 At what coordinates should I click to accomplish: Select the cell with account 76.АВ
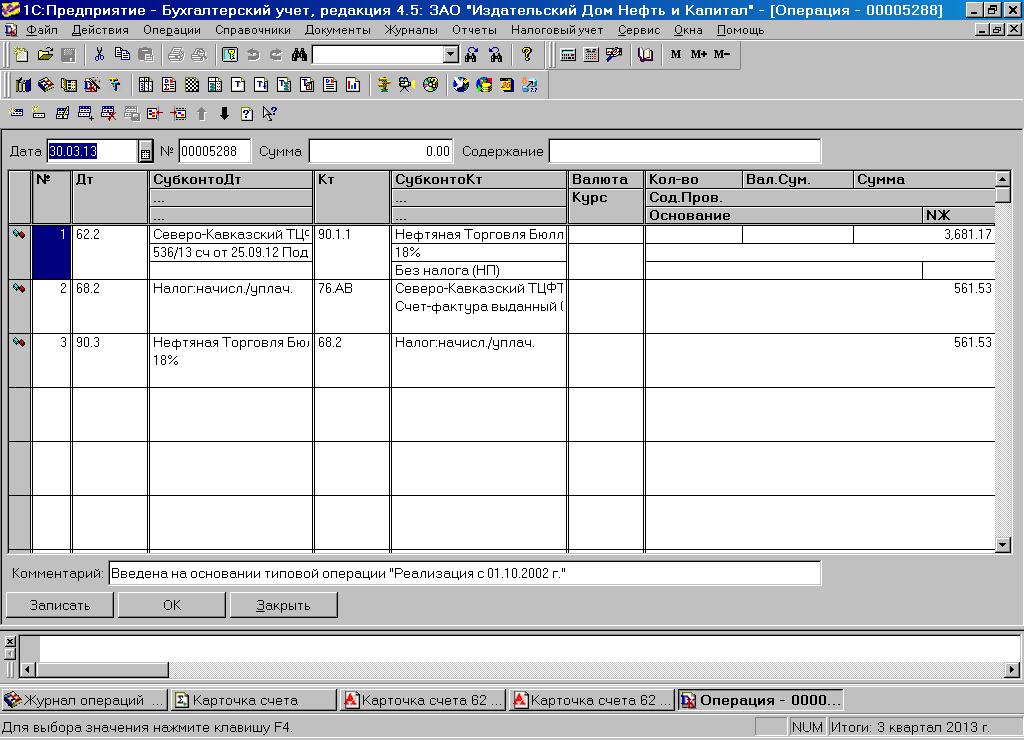coord(351,289)
